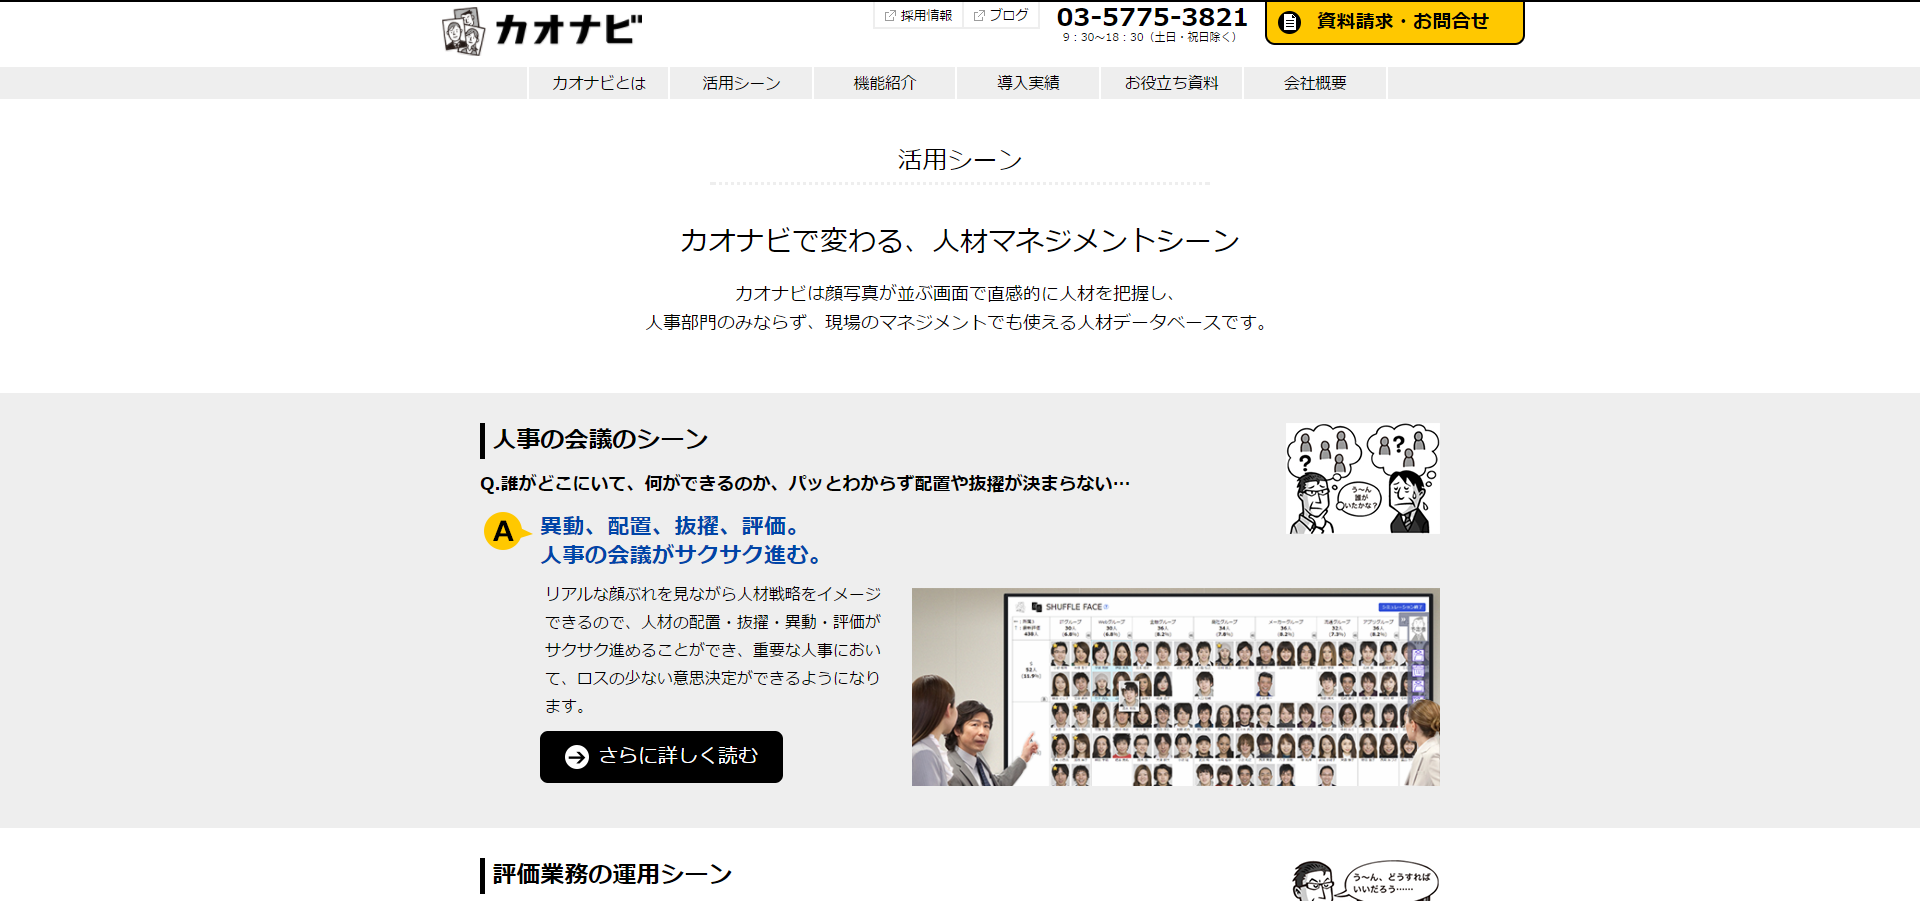Viewport: 1920px width, 901px height.
Task: Click the phone number 03-5775-3821
Action: tap(1150, 16)
